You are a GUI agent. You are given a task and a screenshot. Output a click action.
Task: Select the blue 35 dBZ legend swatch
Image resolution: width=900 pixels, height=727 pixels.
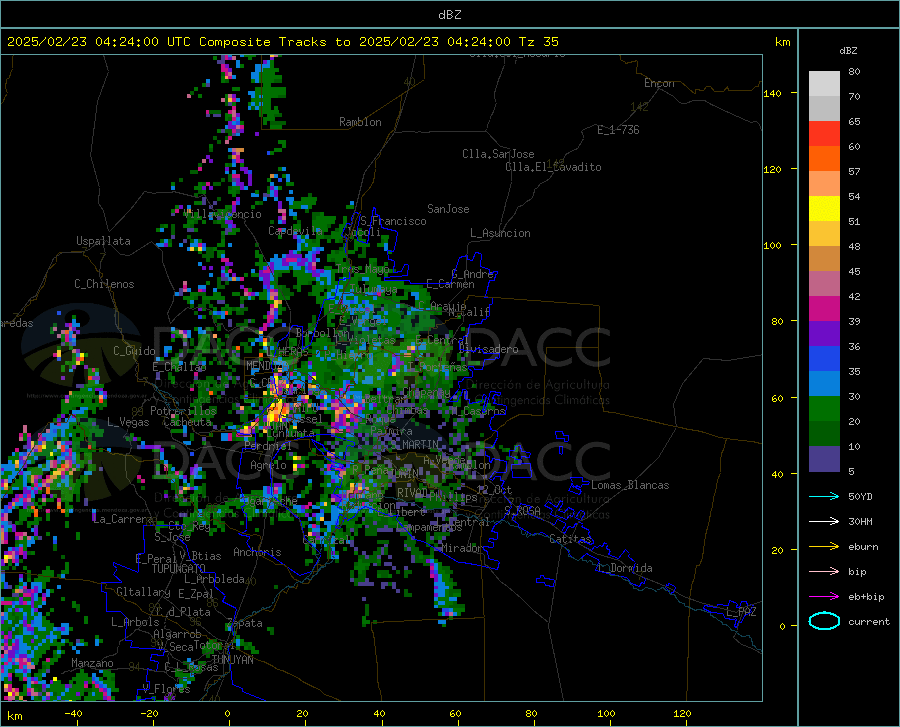pyautogui.click(x=824, y=359)
